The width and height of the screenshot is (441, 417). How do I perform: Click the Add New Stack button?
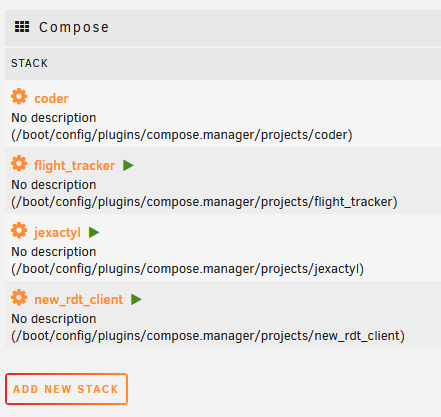point(66,389)
